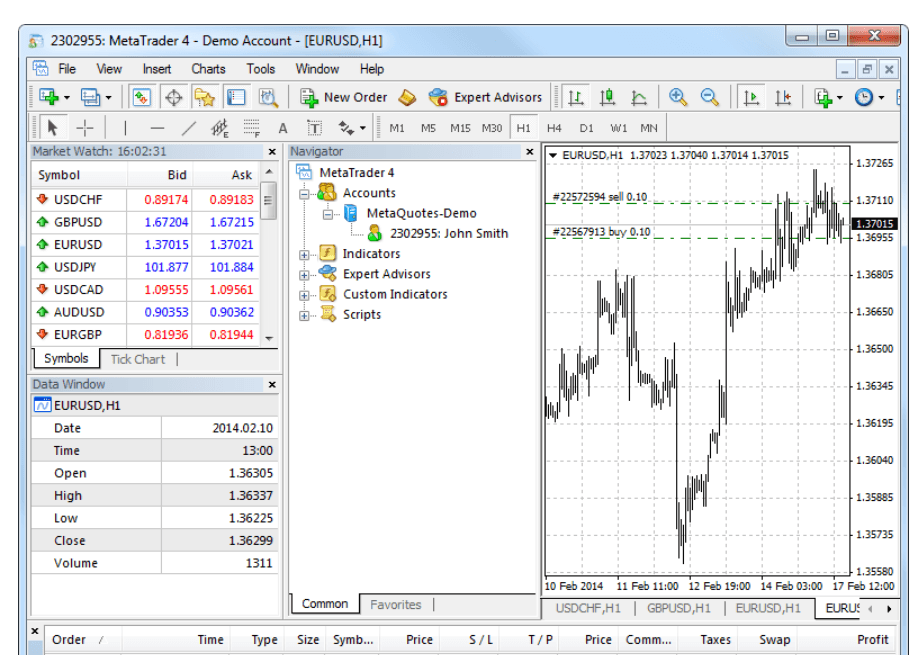Click the New Order button

(x=343, y=97)
